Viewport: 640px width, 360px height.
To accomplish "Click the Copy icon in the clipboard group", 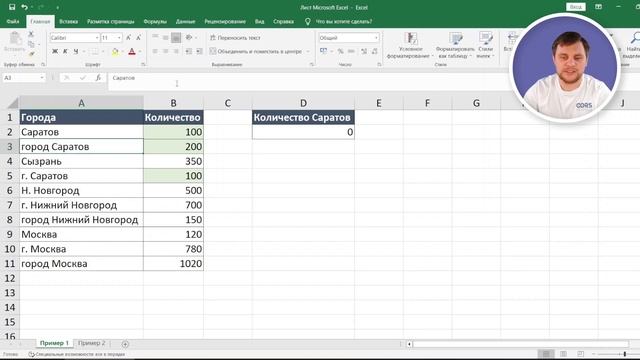I will pos(31,44).
